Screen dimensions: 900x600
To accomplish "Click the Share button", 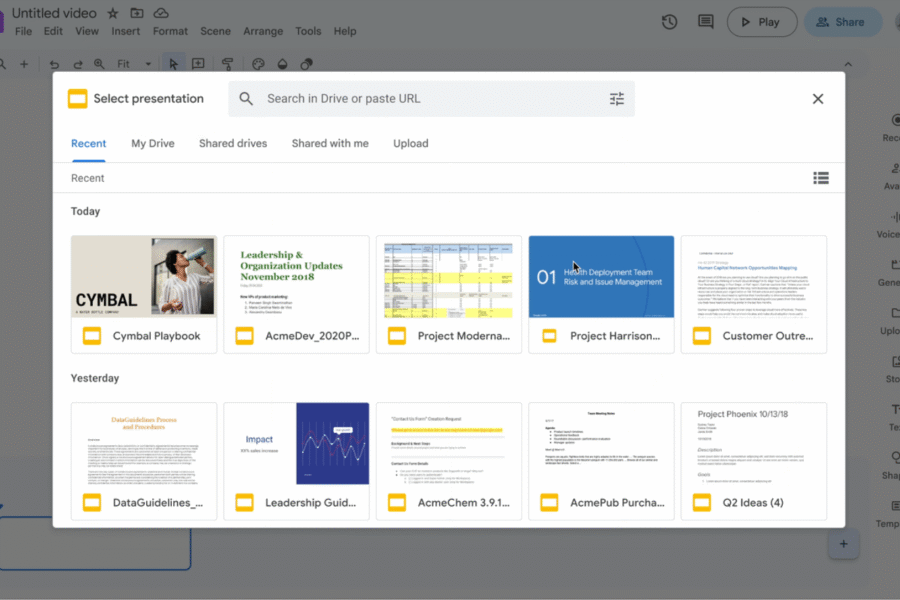I will tap(842, 21).
